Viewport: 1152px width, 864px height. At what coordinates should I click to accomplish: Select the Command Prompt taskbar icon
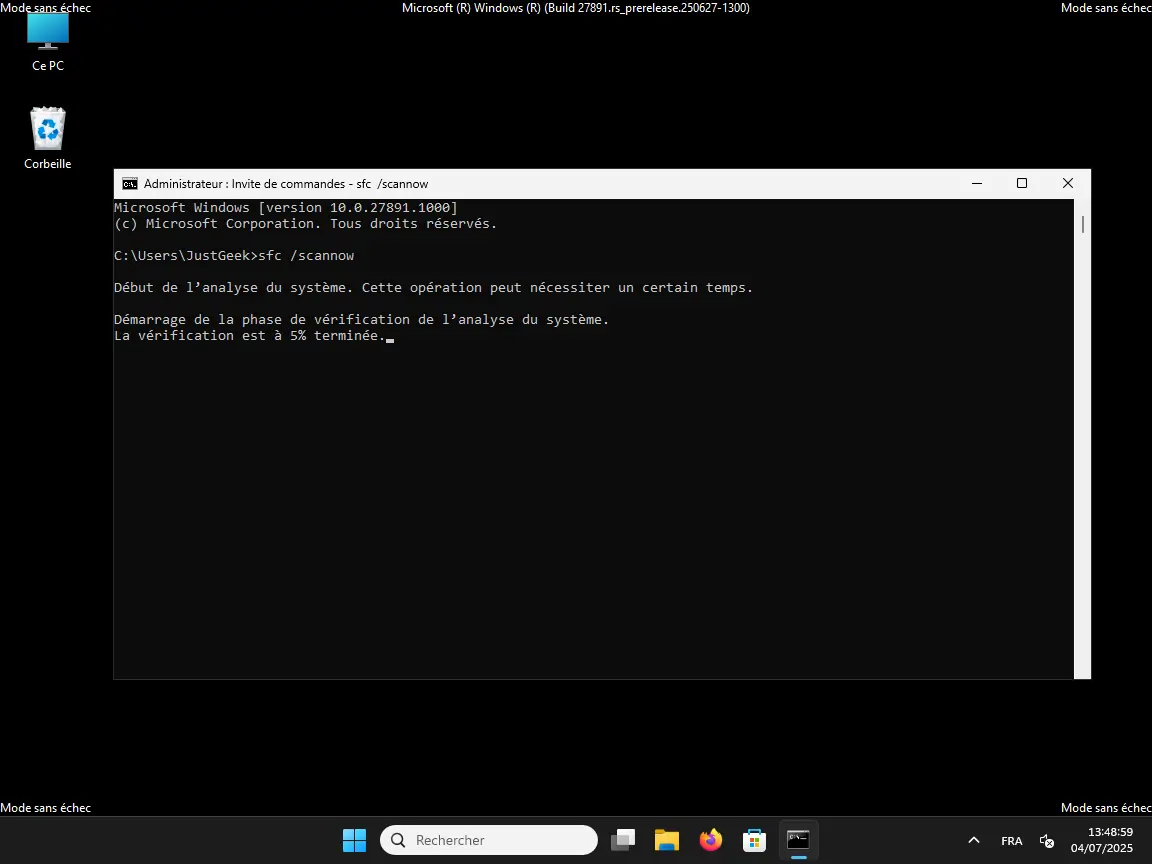[x=799, y=840]
